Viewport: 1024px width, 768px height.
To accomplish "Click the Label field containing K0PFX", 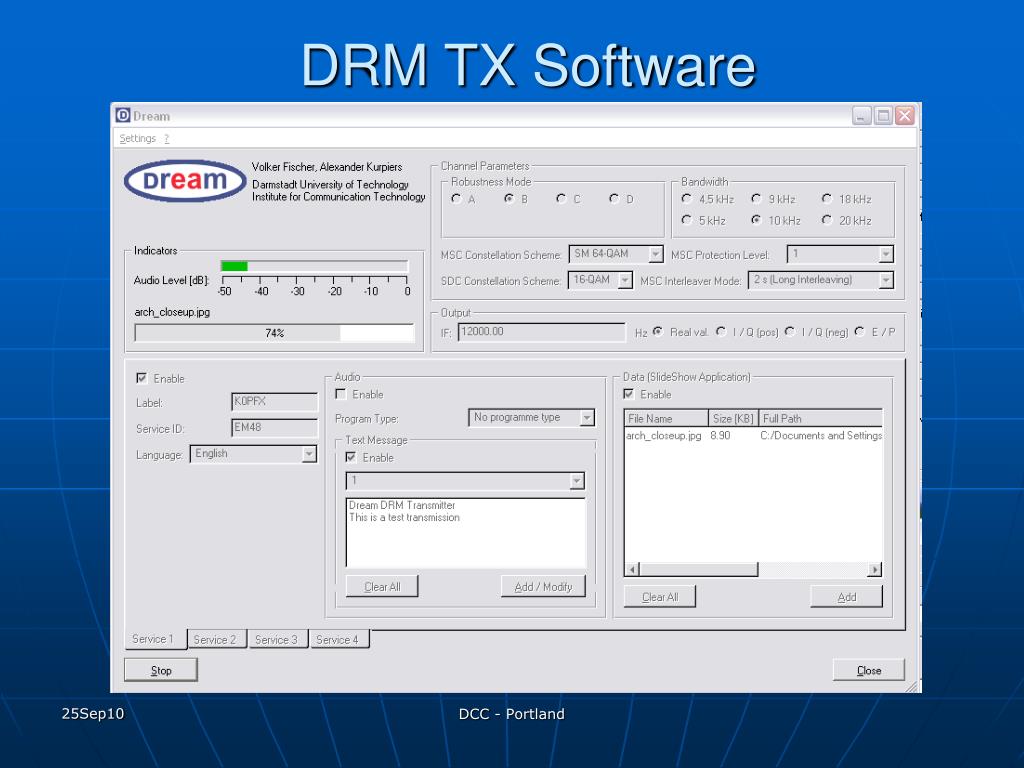I will [274, 402].
